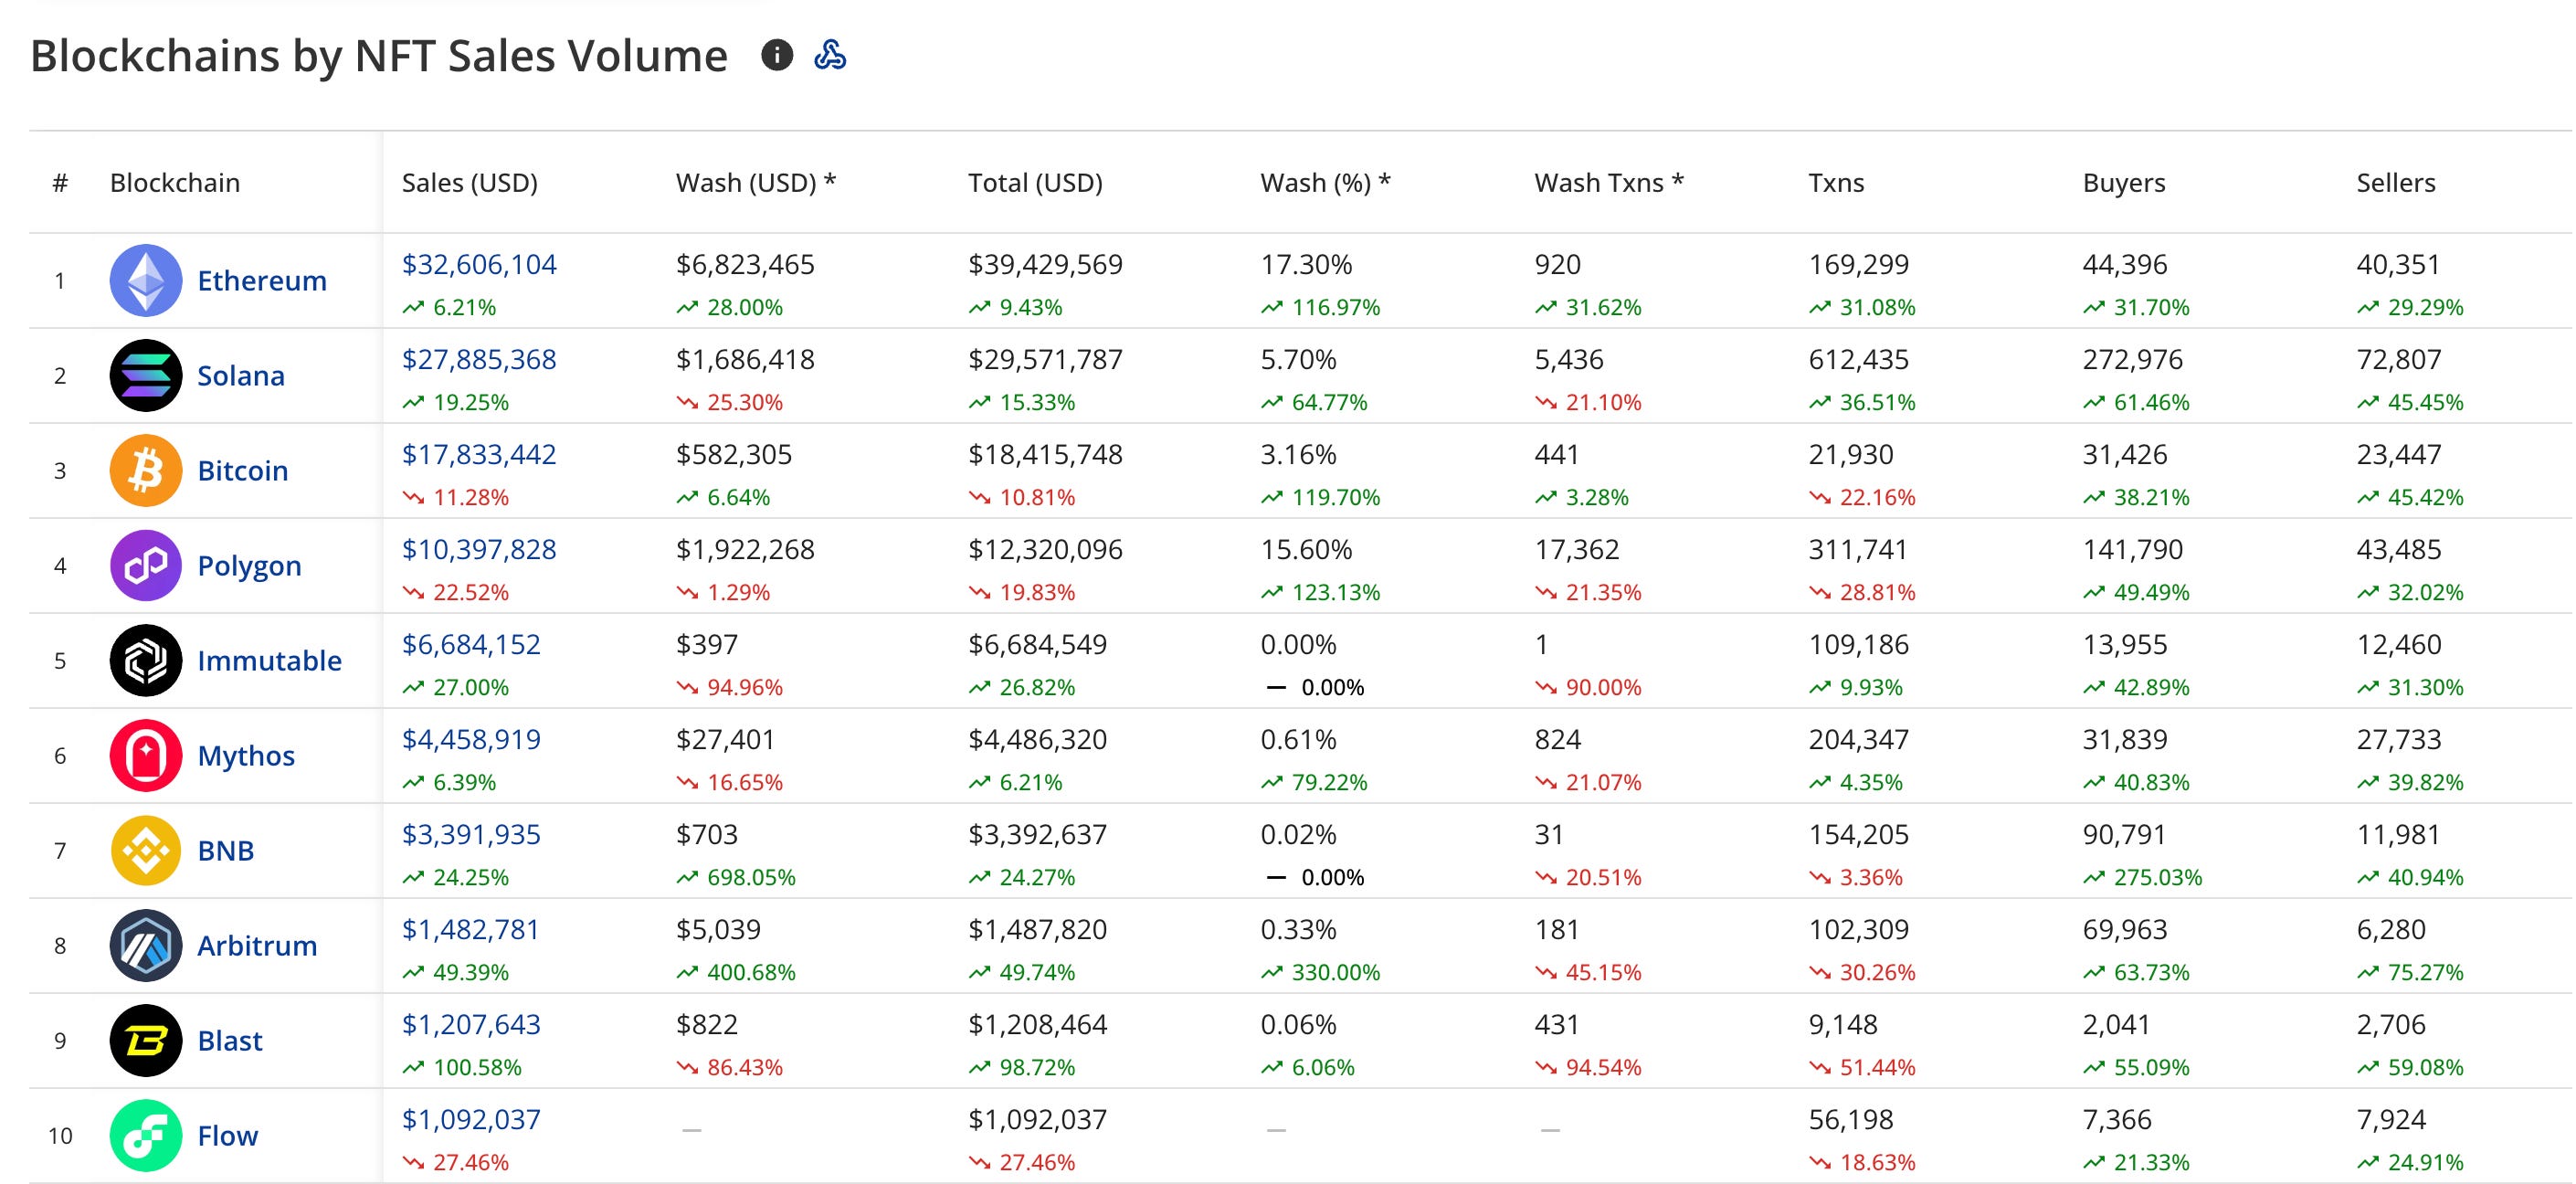Open Ethereum sales value $32,606,104

tap(479, 264)
